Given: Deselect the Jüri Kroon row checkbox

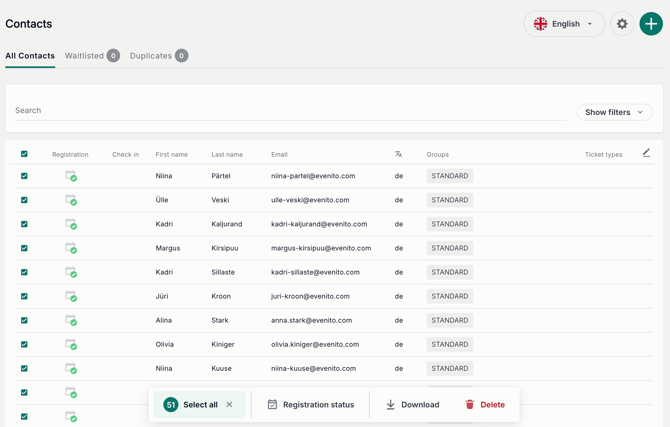Looking at the screenshot, I should point(24,296).
